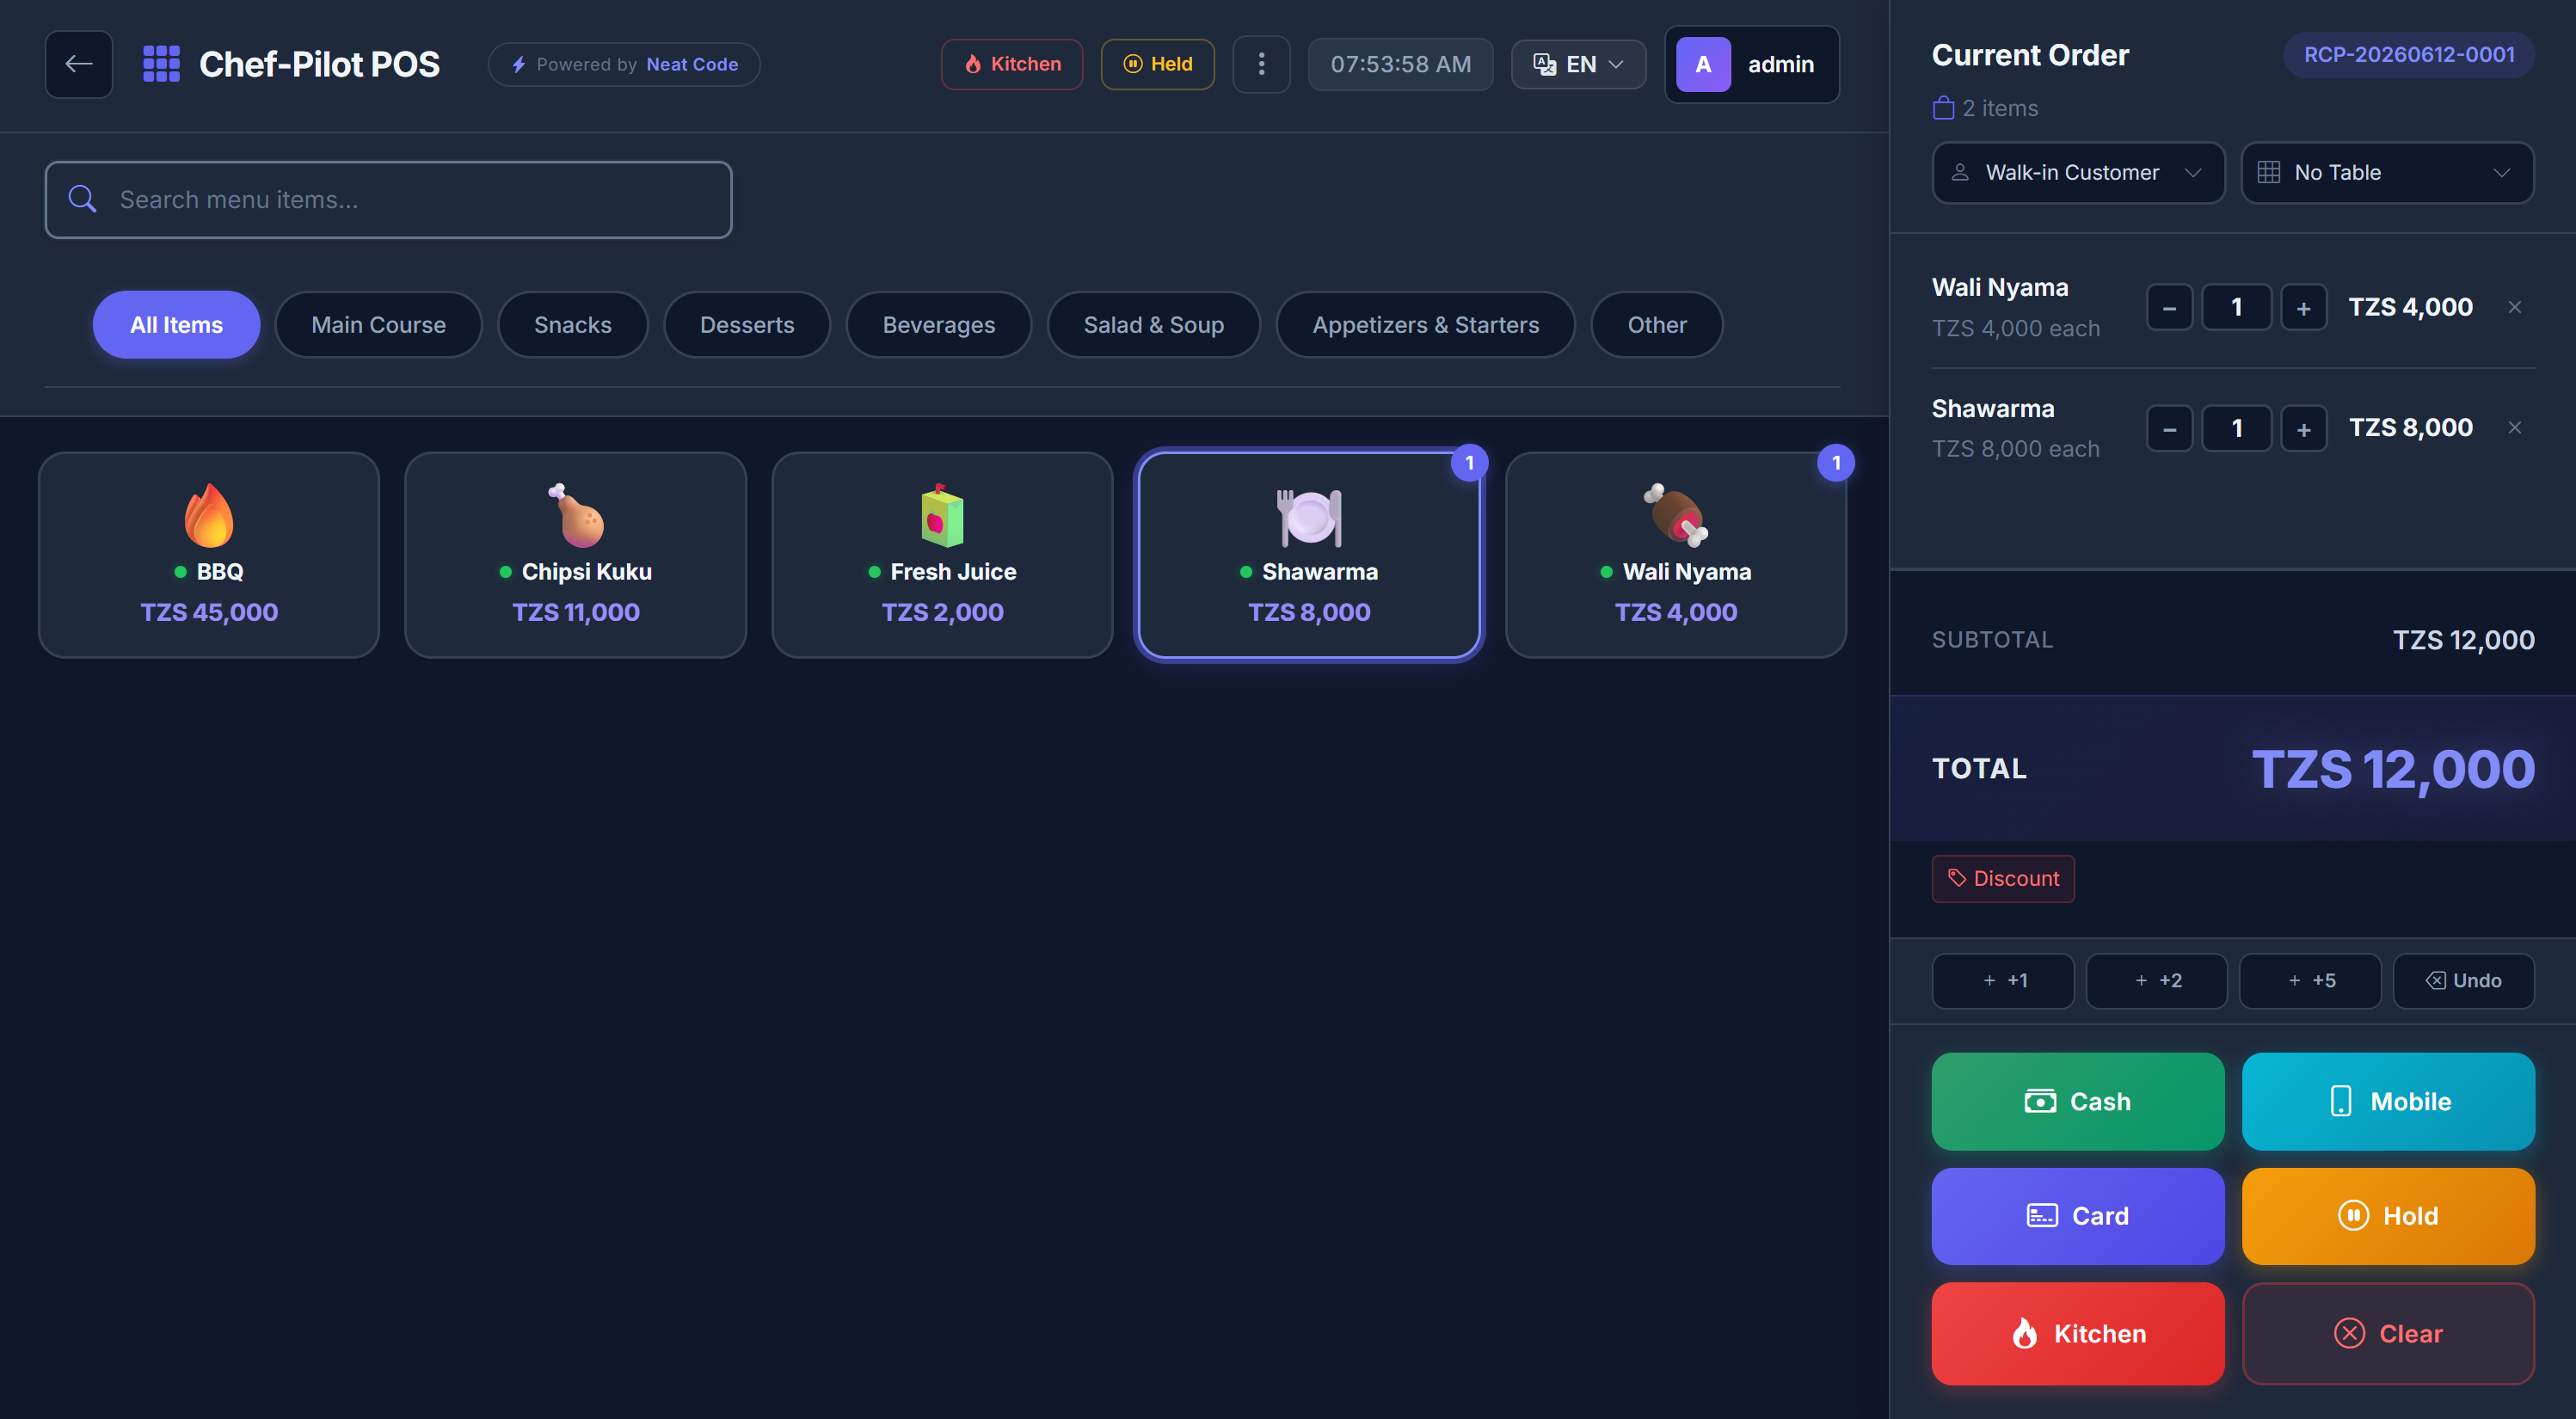Image resolution: width=2576 pixels, height=1419 pixels.
Task: Remove Shawarma from order
Action: [2514, 428]
